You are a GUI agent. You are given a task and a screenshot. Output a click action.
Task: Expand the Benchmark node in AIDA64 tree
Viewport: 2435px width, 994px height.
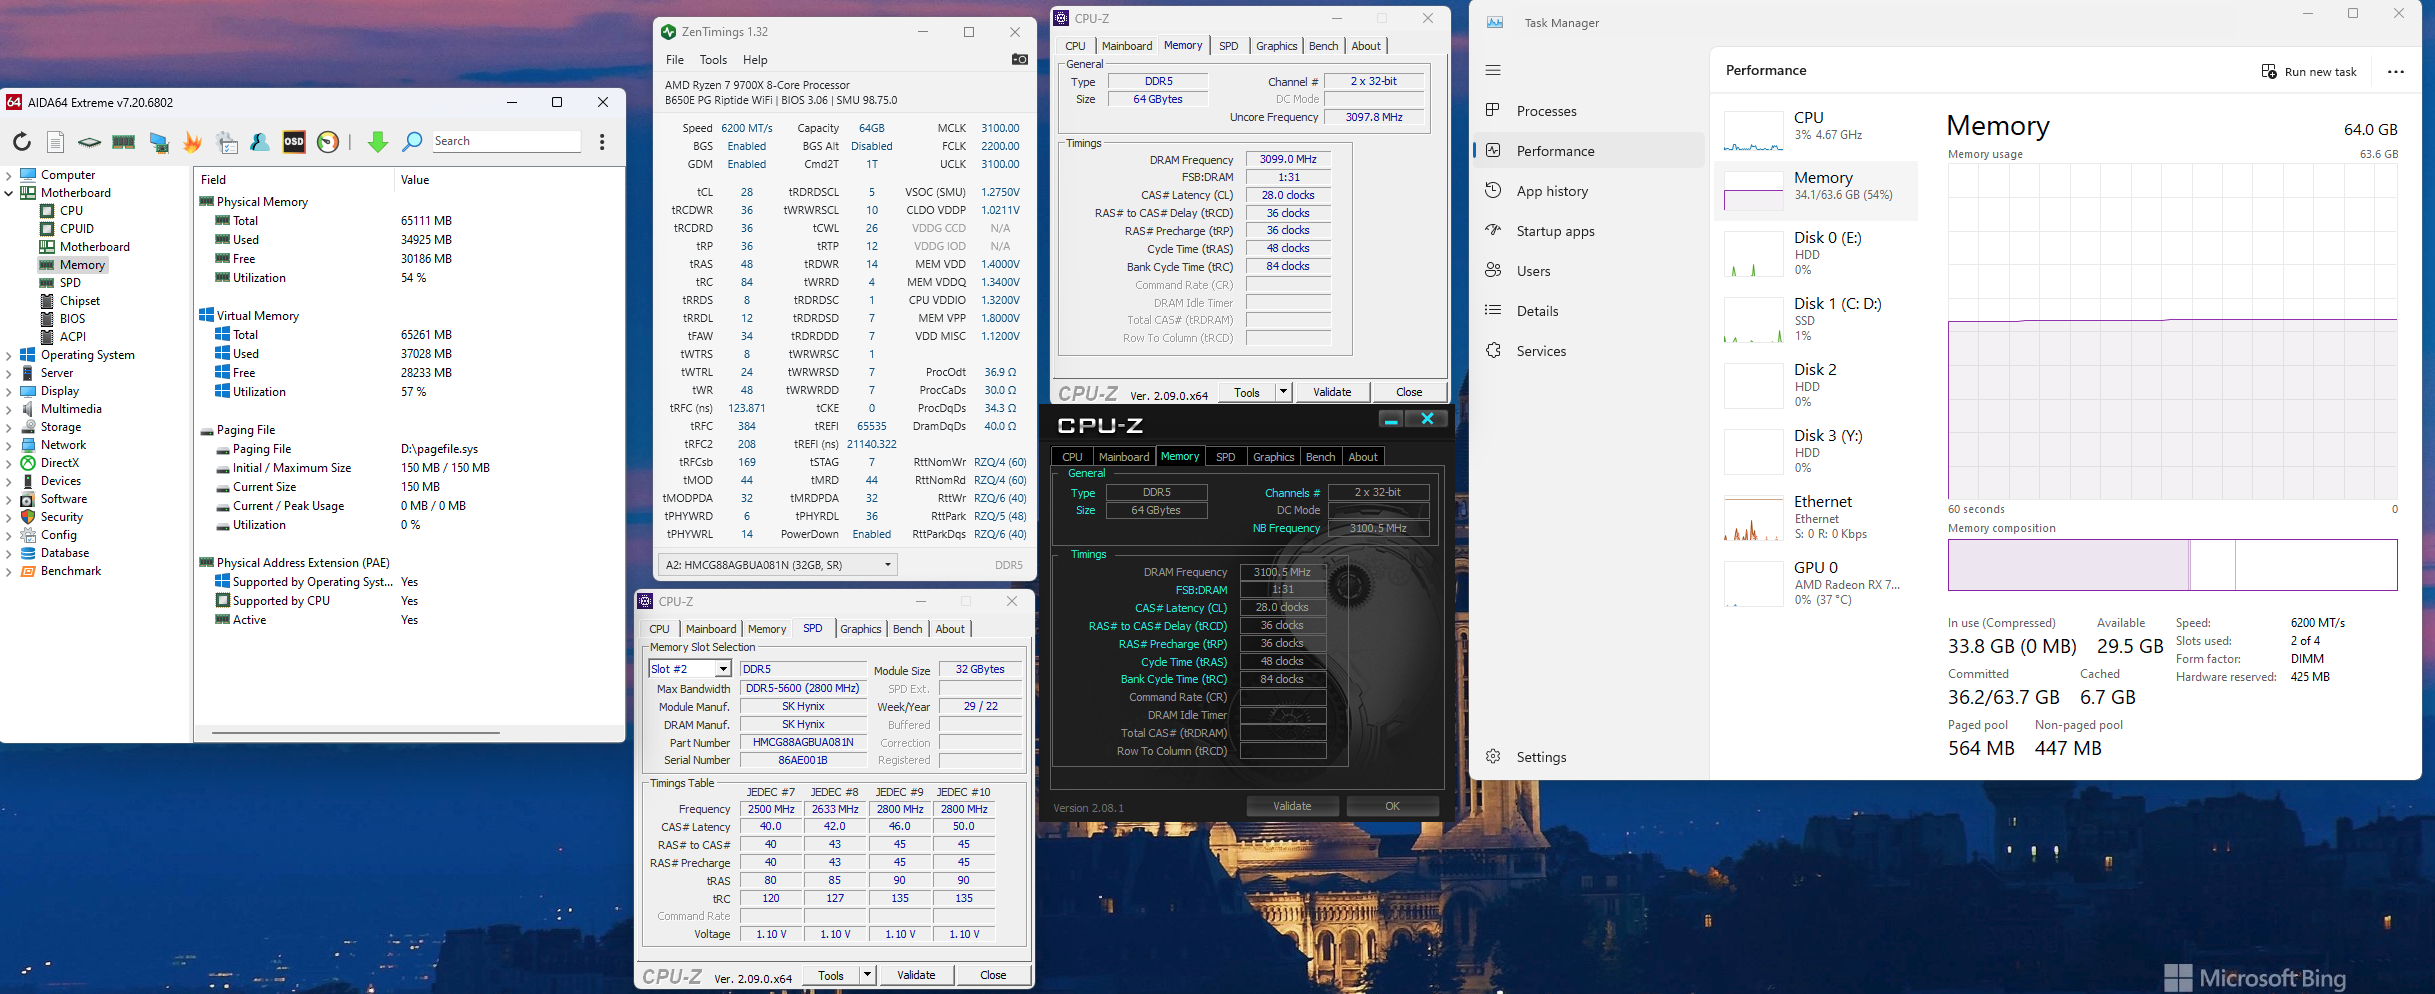coord(9,571)
